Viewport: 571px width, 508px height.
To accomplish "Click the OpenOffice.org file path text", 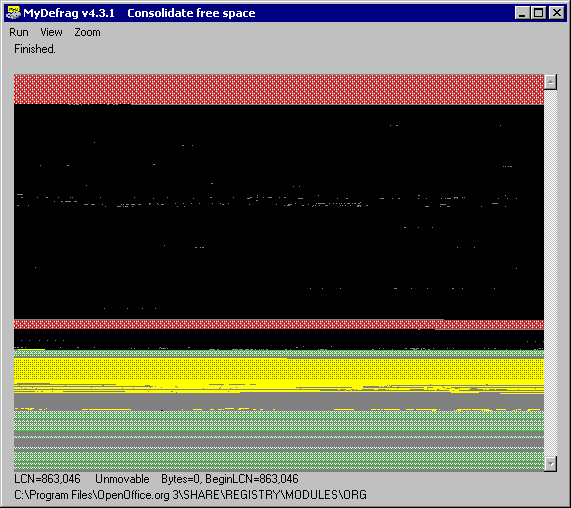I will pos(190,495).
